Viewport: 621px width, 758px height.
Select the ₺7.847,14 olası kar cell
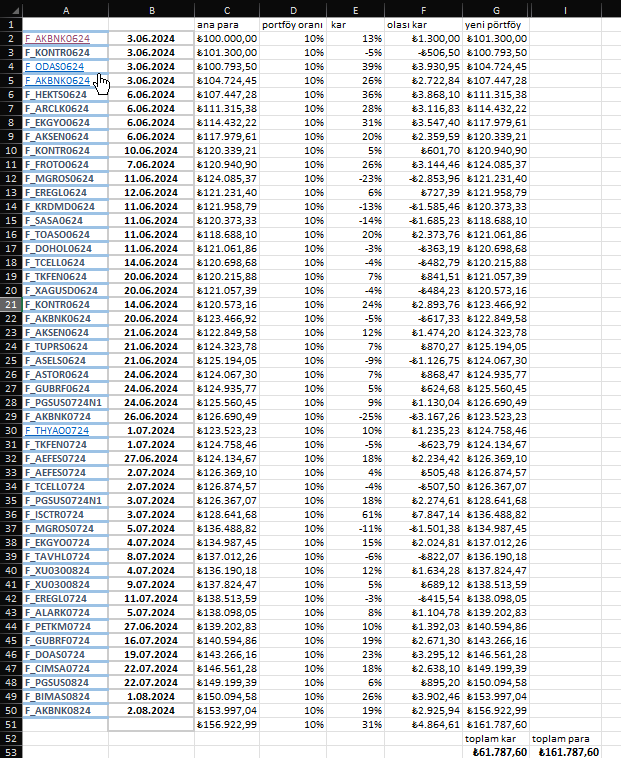pos(423,515)
